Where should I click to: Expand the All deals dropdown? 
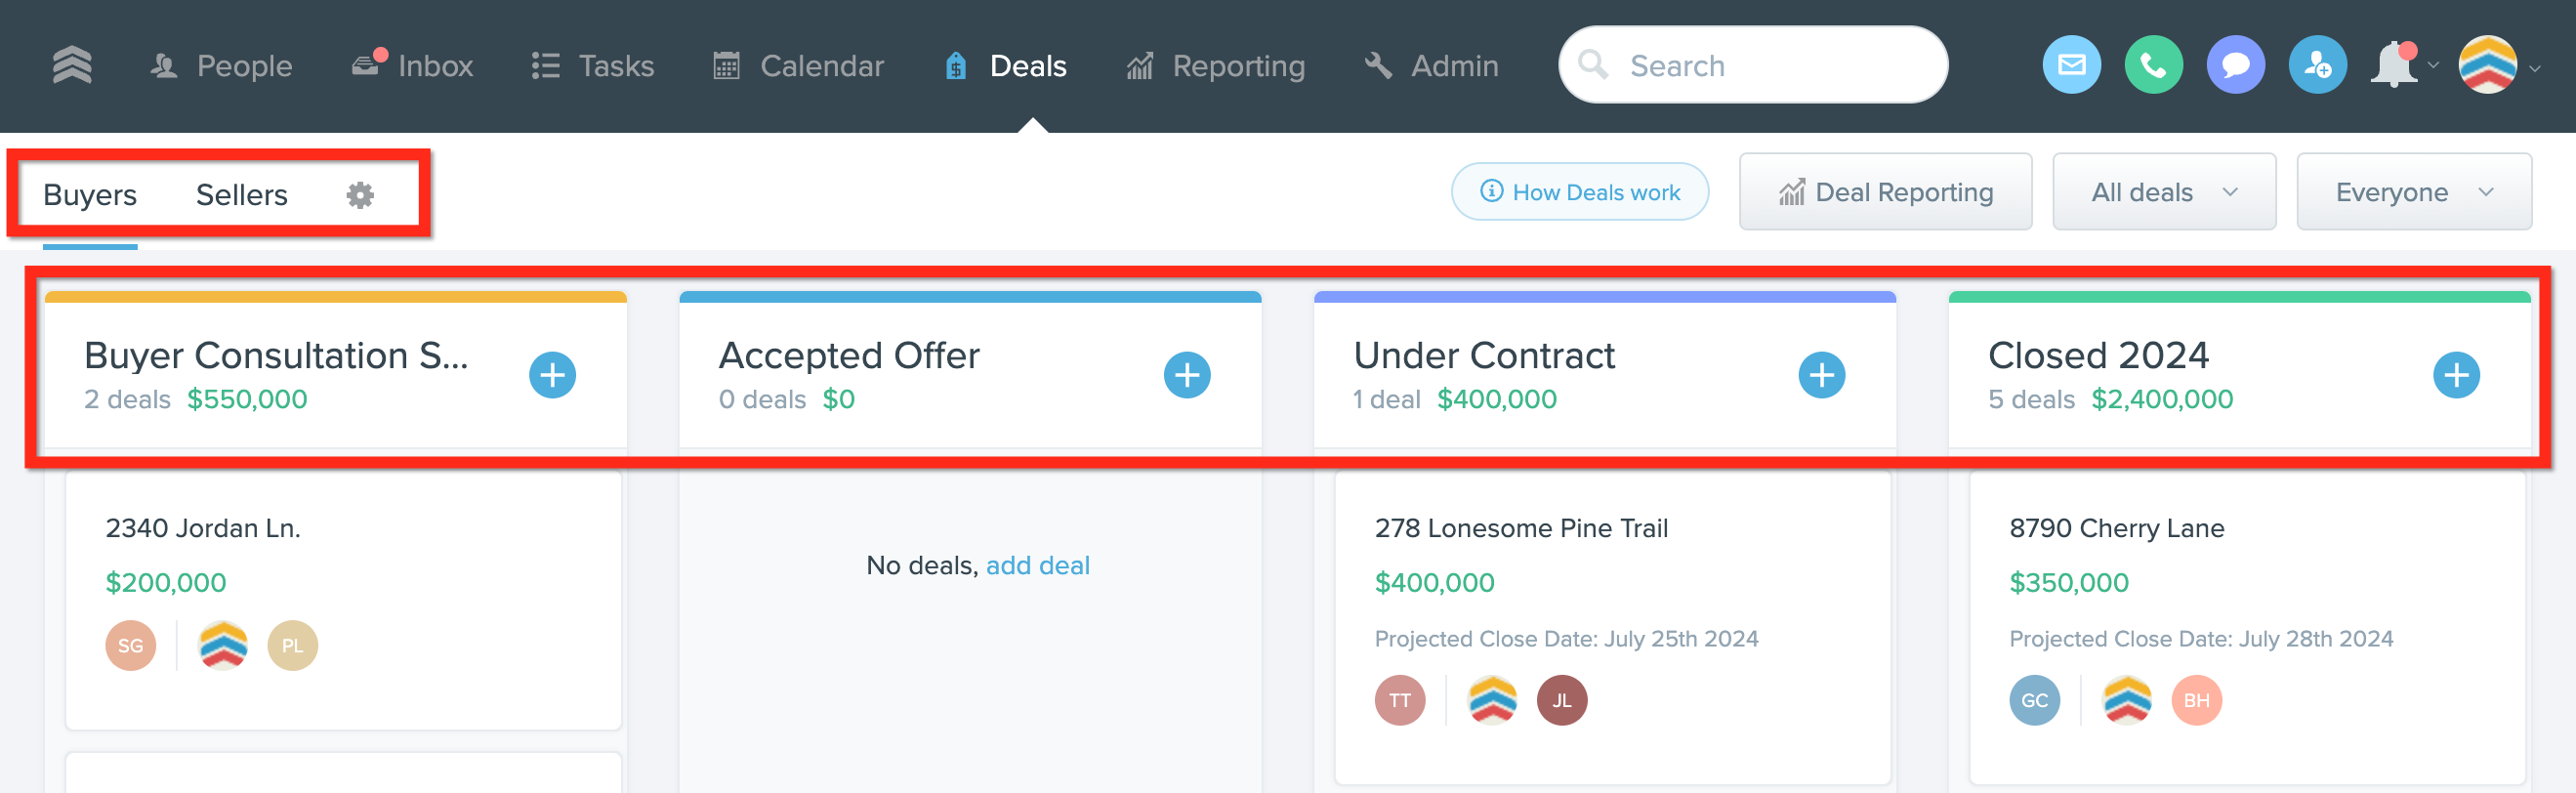pos(2164,192)
